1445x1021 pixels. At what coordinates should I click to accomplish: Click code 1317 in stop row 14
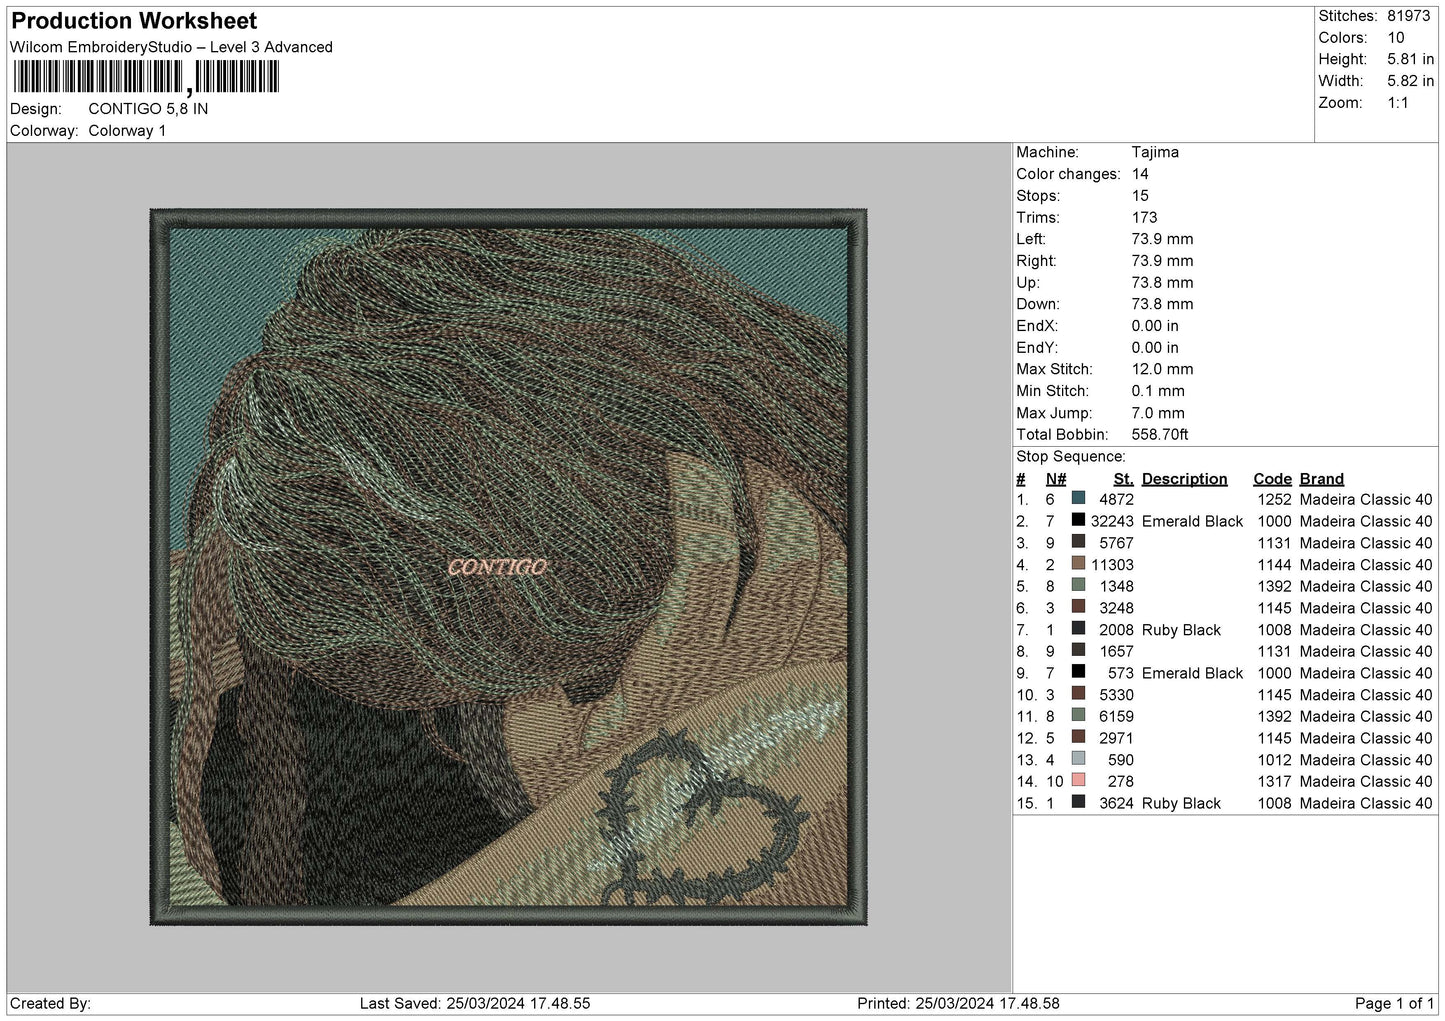(x=1274, y=781)
